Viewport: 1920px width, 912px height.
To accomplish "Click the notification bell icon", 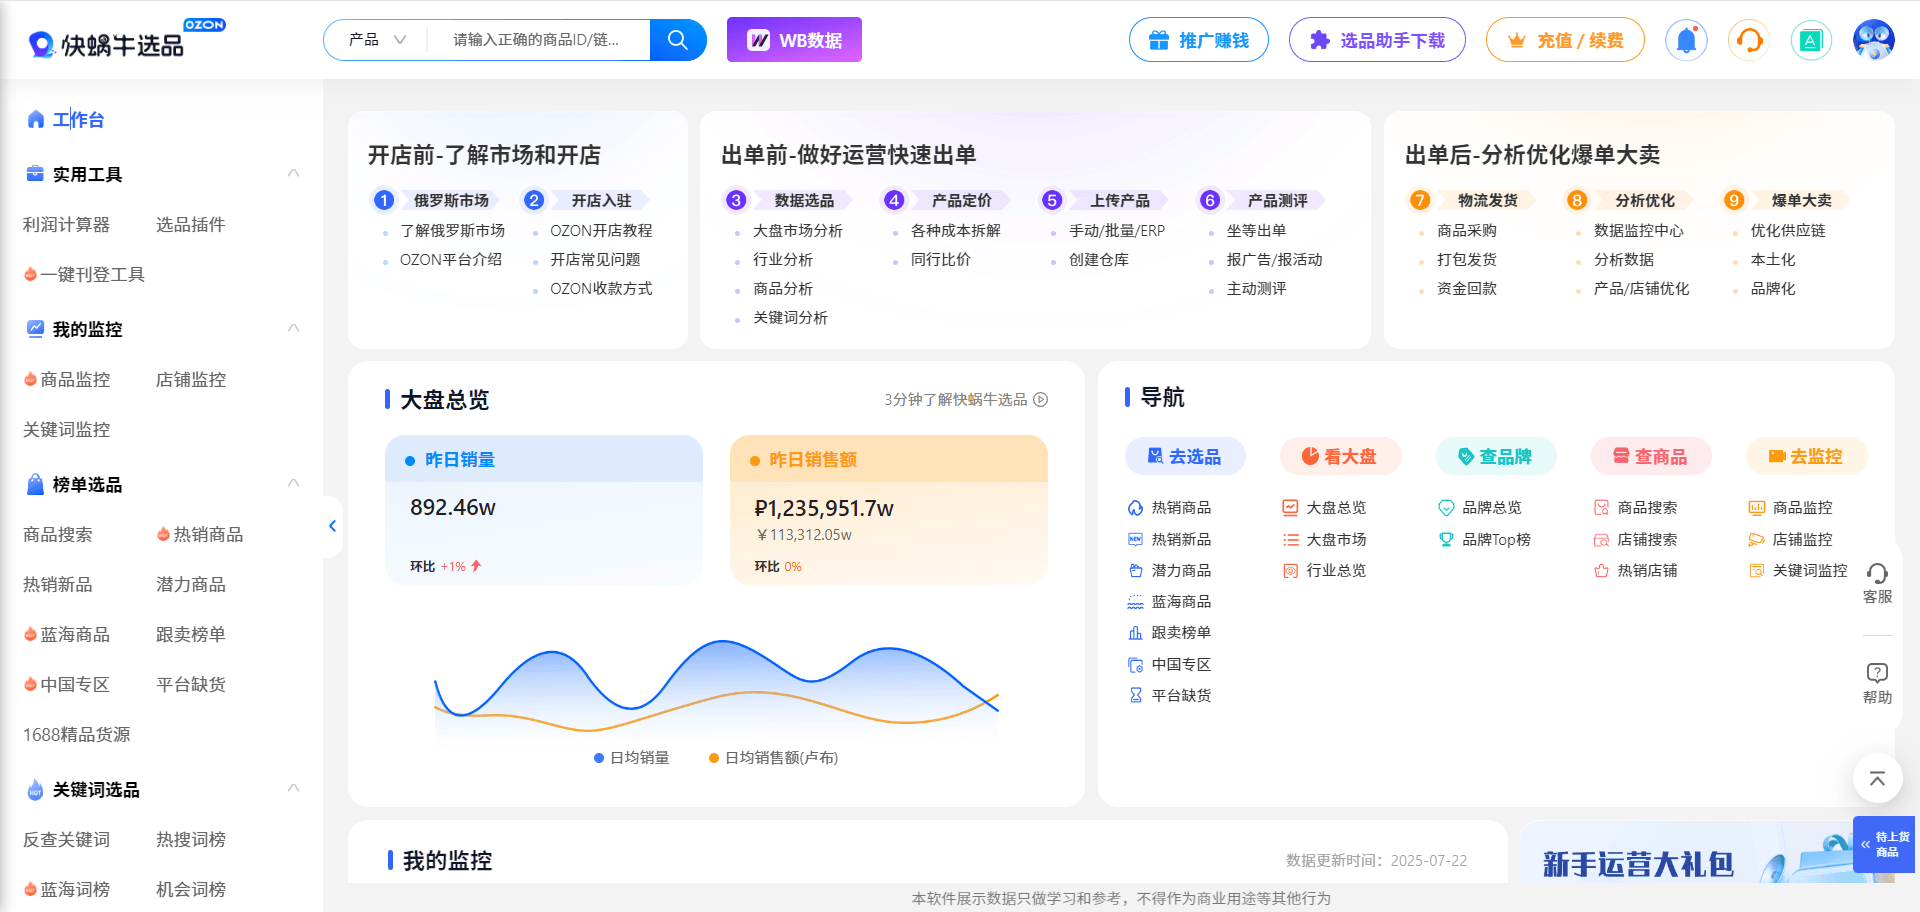I will coord(1686,39).
